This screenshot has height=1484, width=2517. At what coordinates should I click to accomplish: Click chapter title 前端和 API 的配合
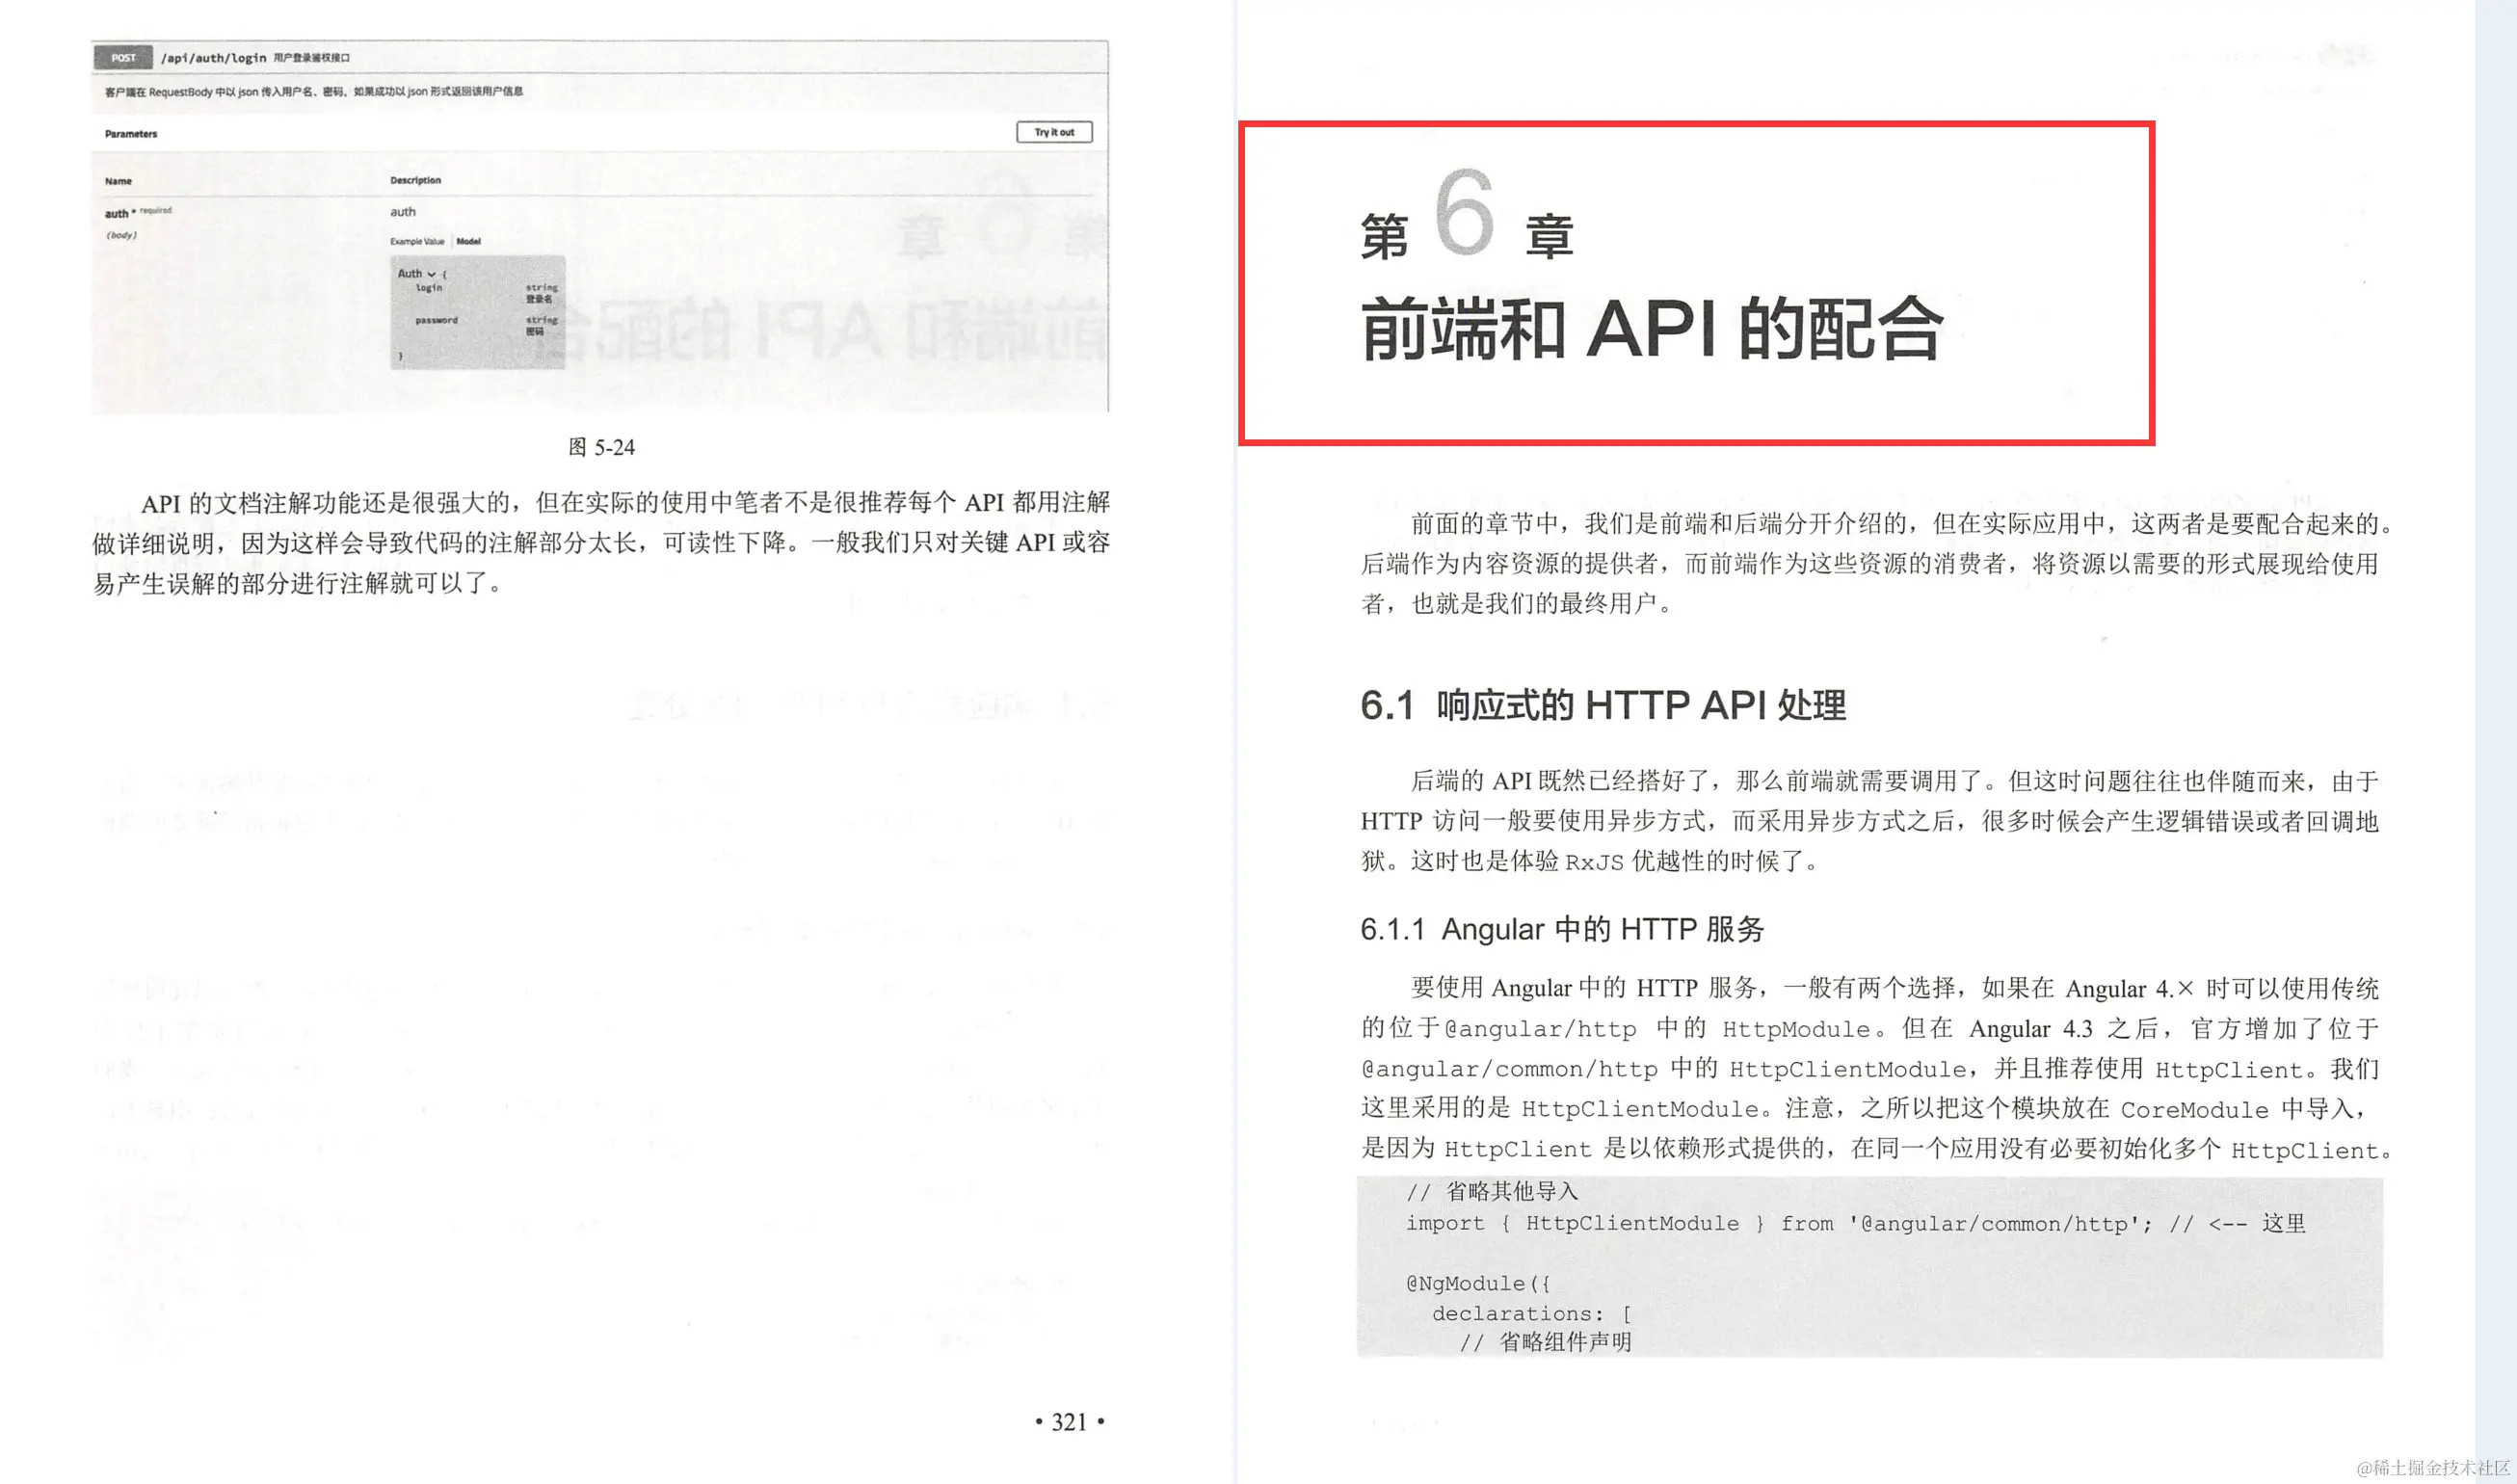[x=1651, y=329]
